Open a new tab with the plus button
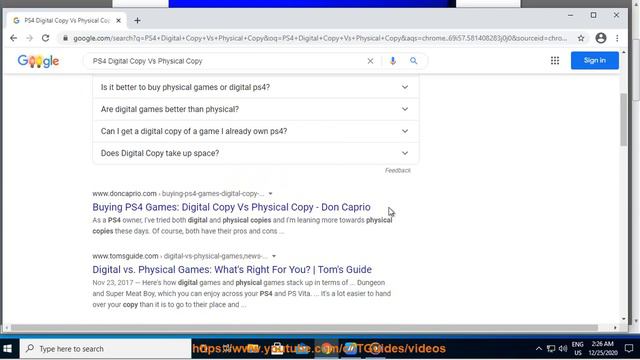 tap(137, 20)
